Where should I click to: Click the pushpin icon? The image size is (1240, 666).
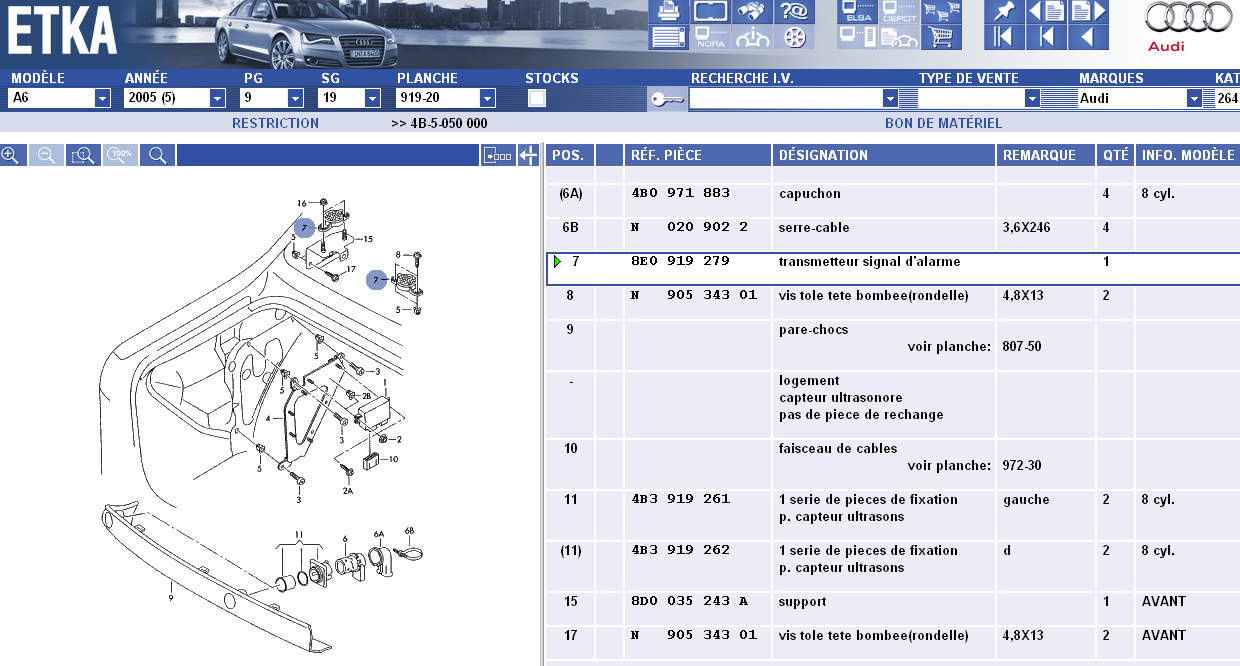point(1004,12)
